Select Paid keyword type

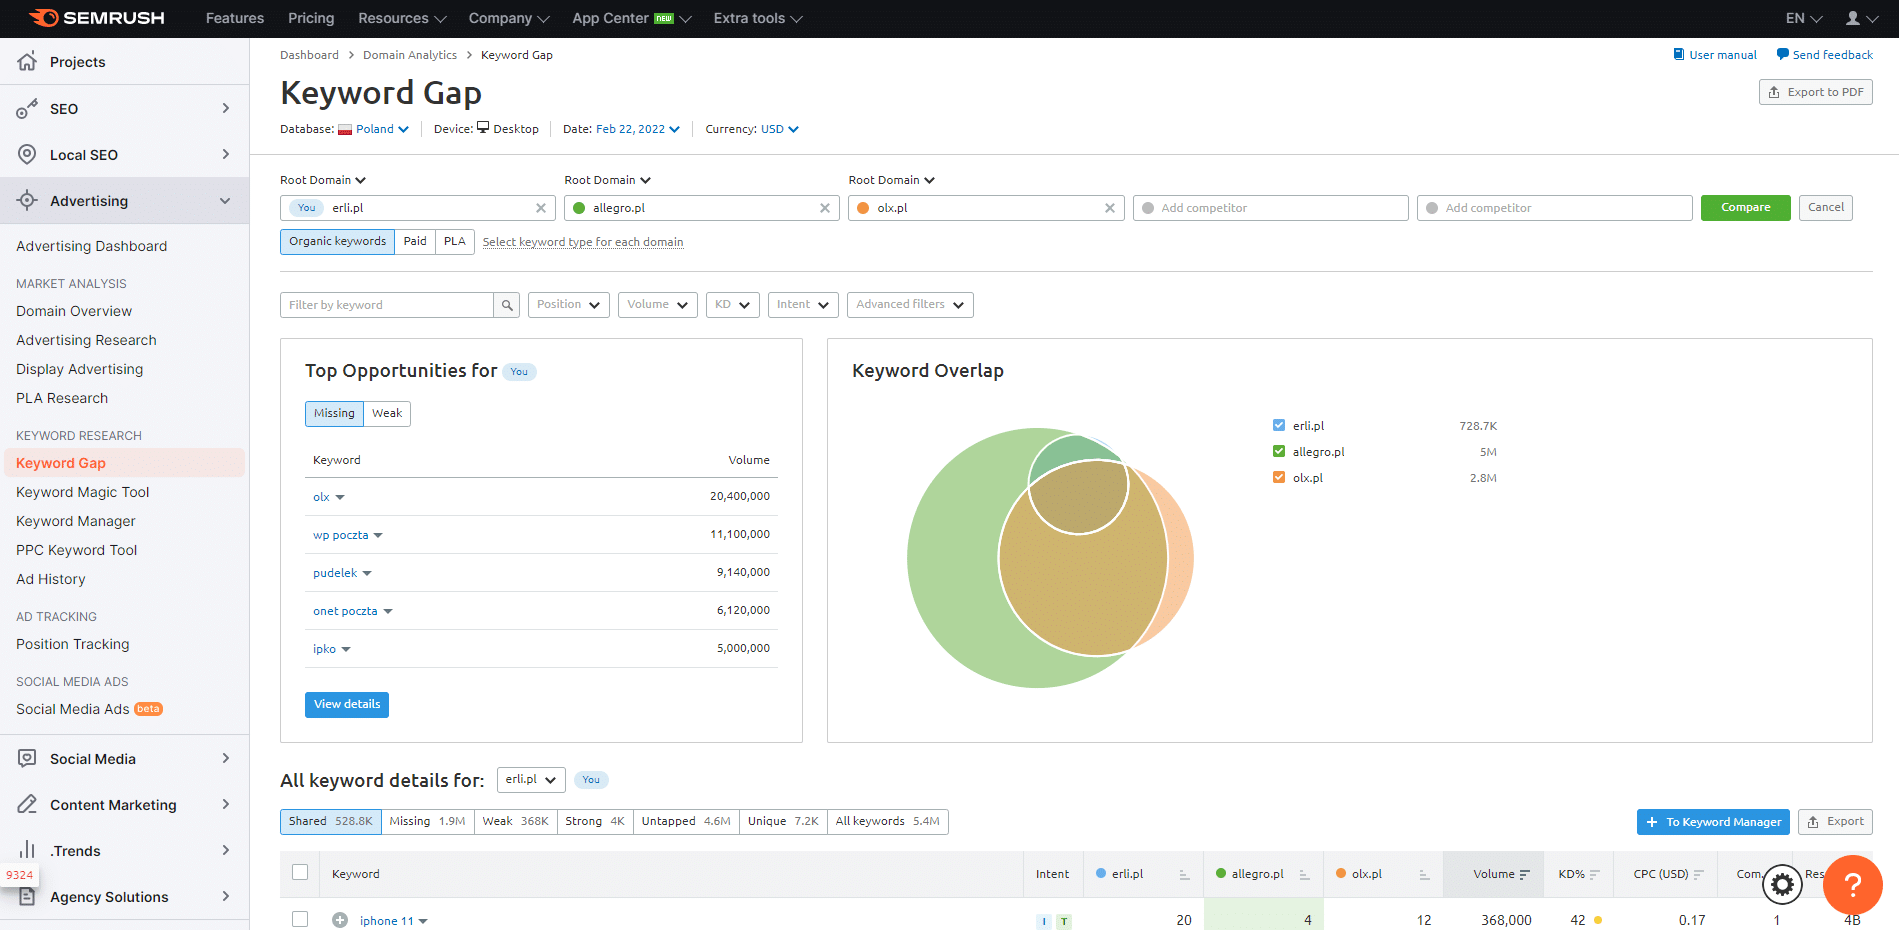click(415, 242)
